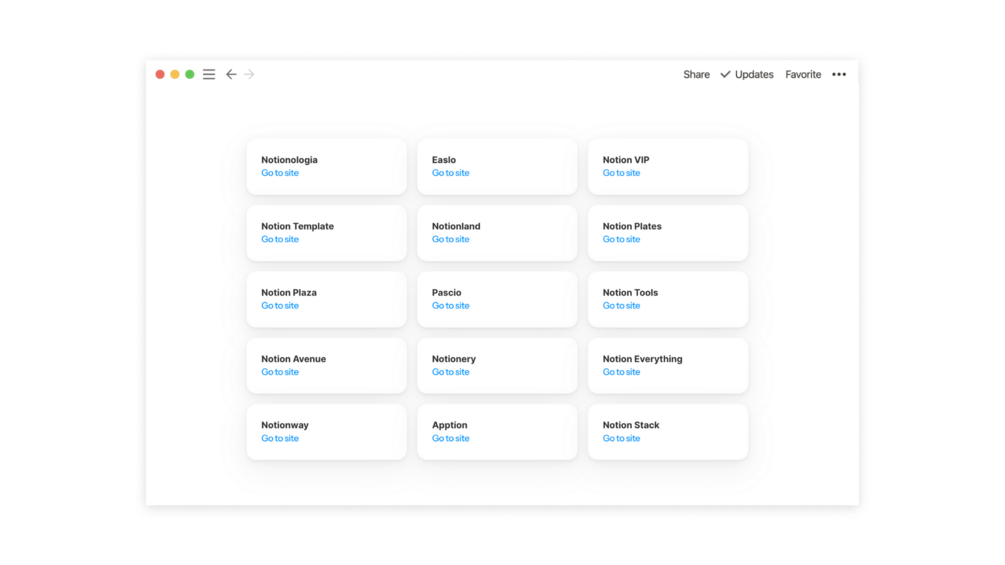This screenshot has height=565, width=1005.
Task: Click Go to site under Notion Everything
Action: 621,372
